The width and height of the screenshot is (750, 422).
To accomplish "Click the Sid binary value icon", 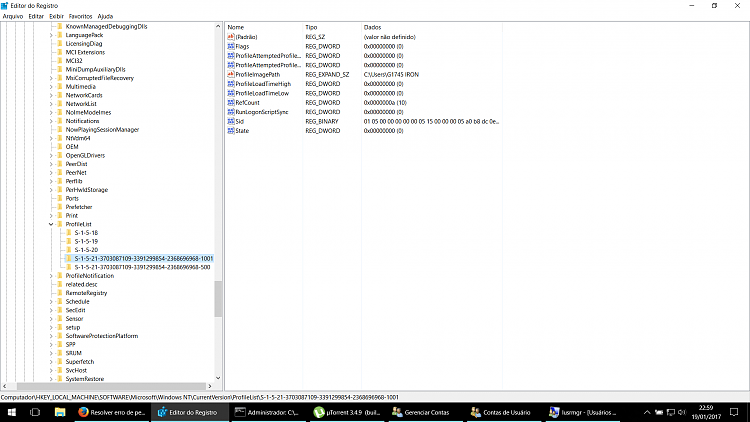I will (231, 122).
